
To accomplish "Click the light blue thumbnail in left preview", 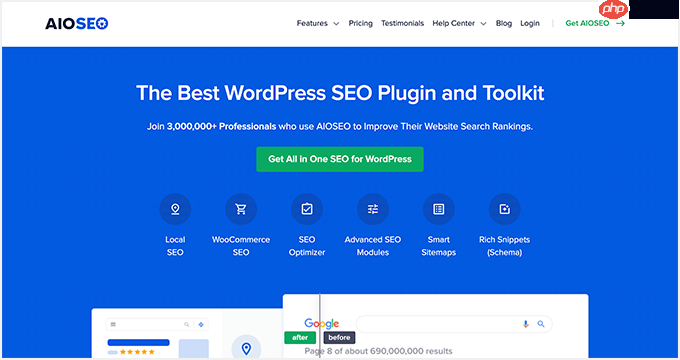I will (x=194, y=349).
